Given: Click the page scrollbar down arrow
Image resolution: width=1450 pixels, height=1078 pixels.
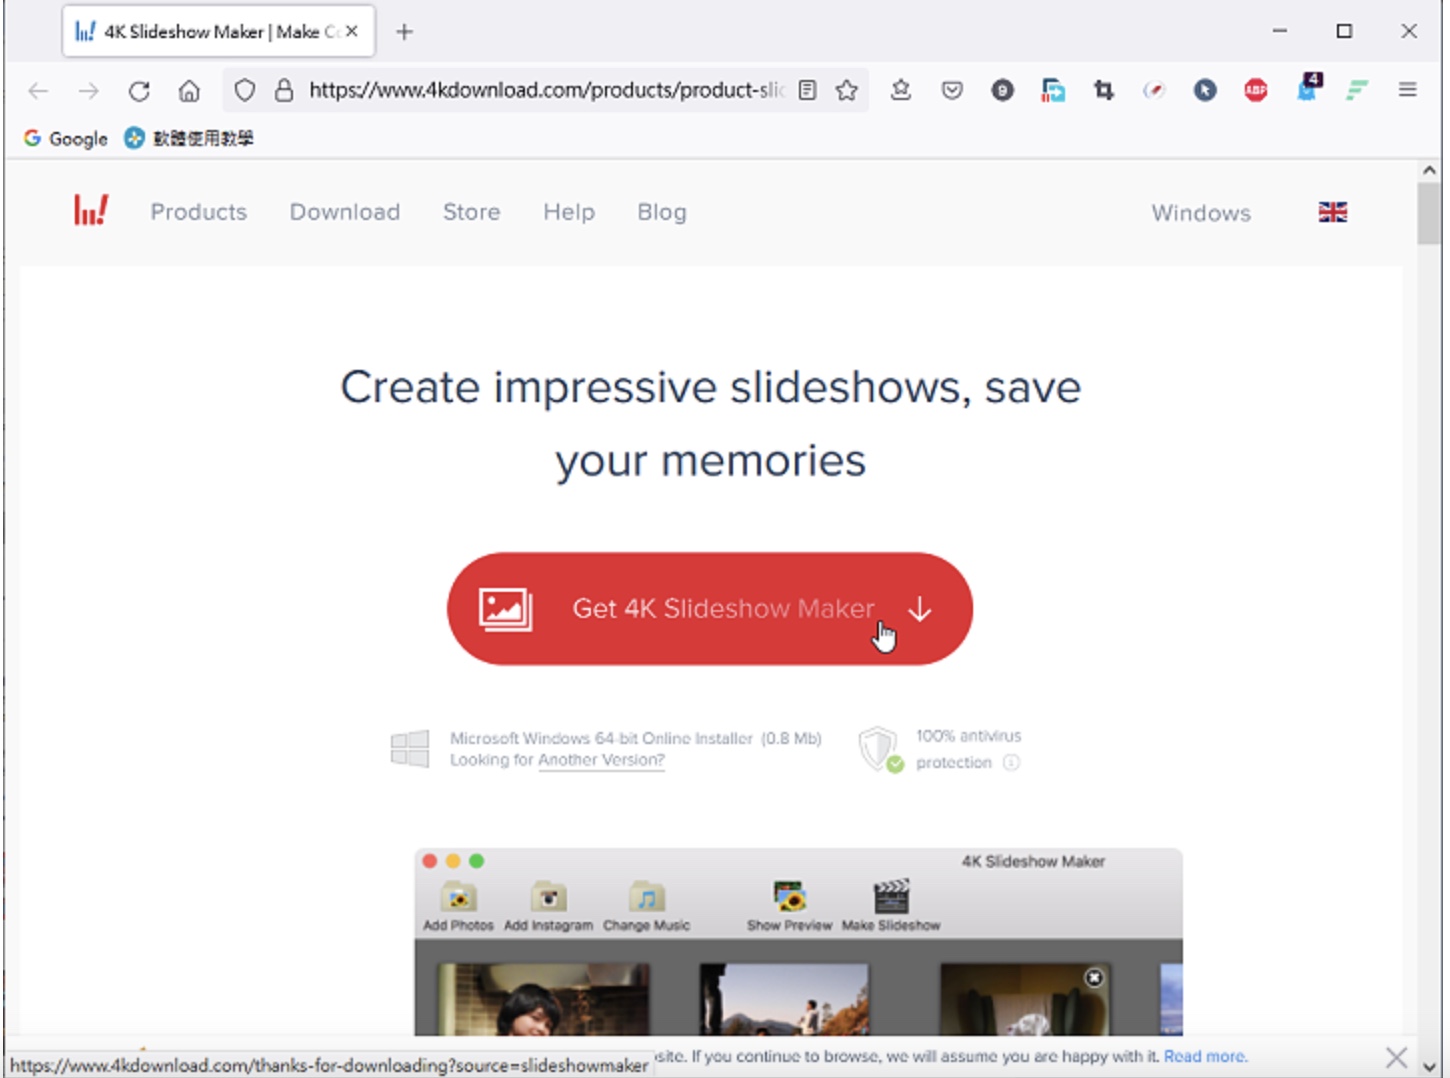Looking at the screenshot, I should [x=1429, y=1066].
